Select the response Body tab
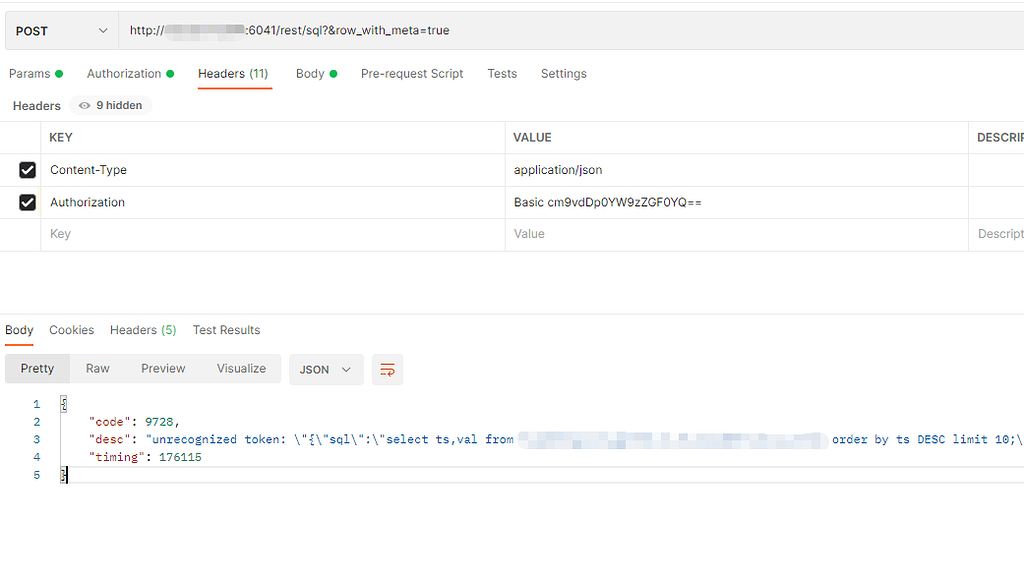Viewport: 1024px width, 576px height. [x=20, y=330]
